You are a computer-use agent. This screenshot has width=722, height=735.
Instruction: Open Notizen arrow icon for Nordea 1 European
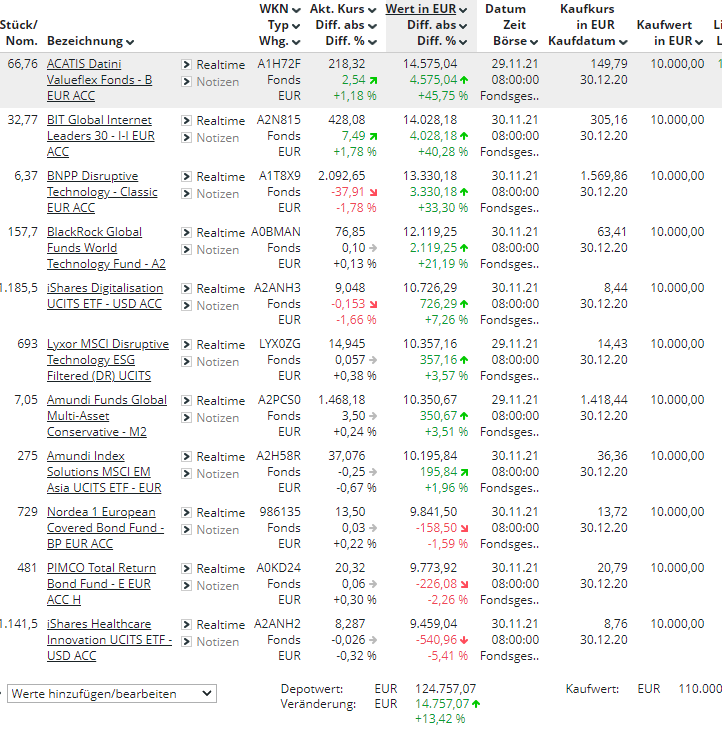tap(186, 530)
